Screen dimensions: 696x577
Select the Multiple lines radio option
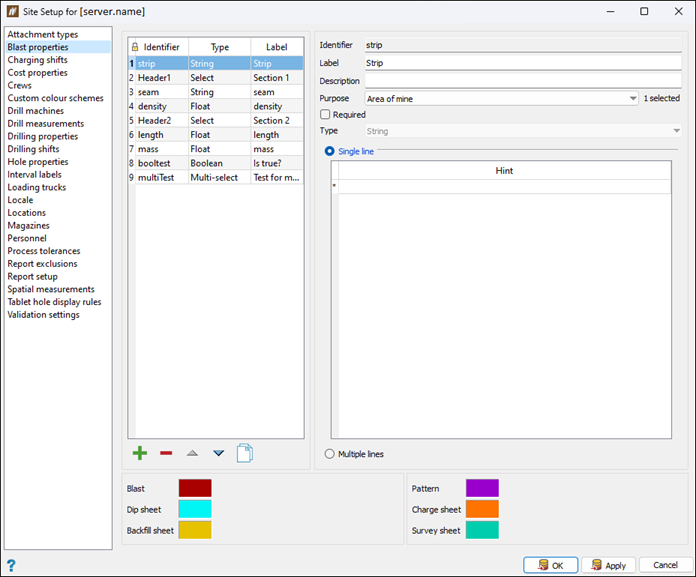(x=330, y=454)
